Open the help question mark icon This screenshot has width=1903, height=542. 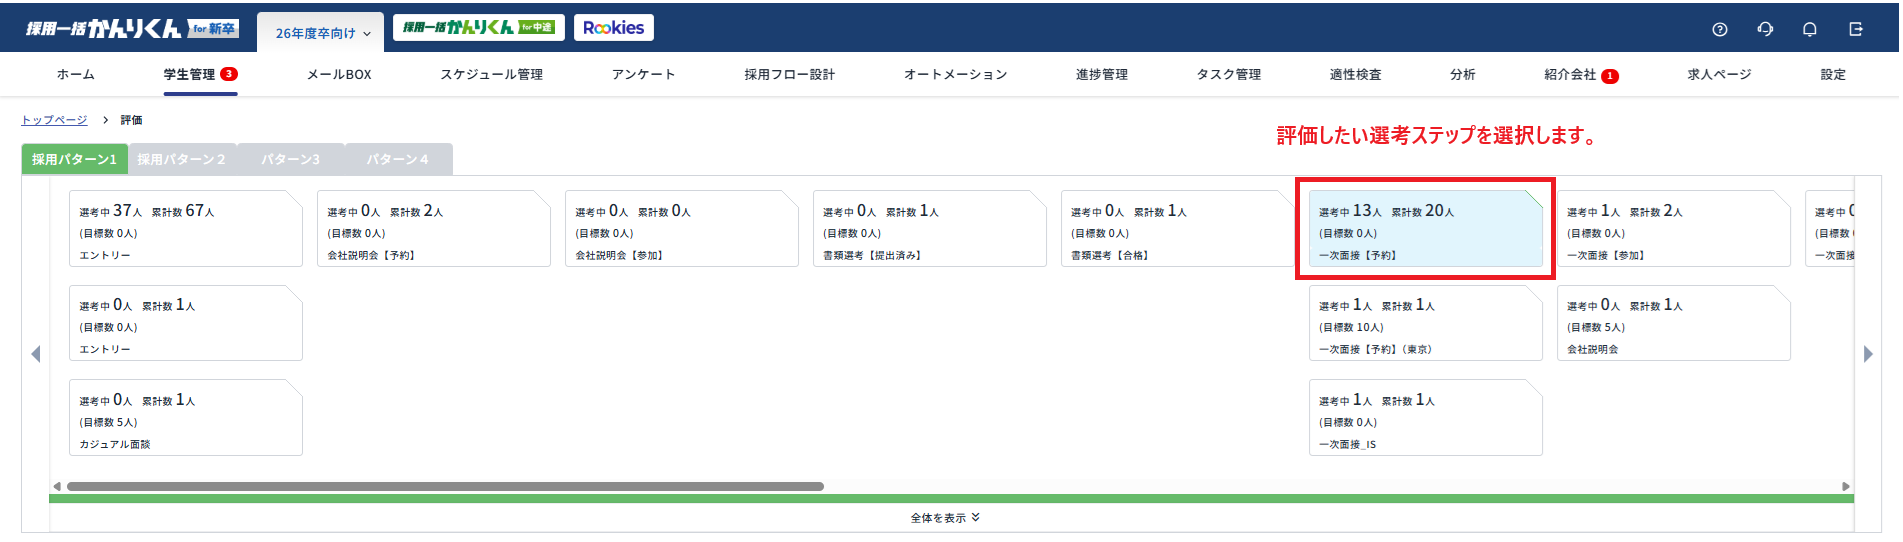point(1719,29)
